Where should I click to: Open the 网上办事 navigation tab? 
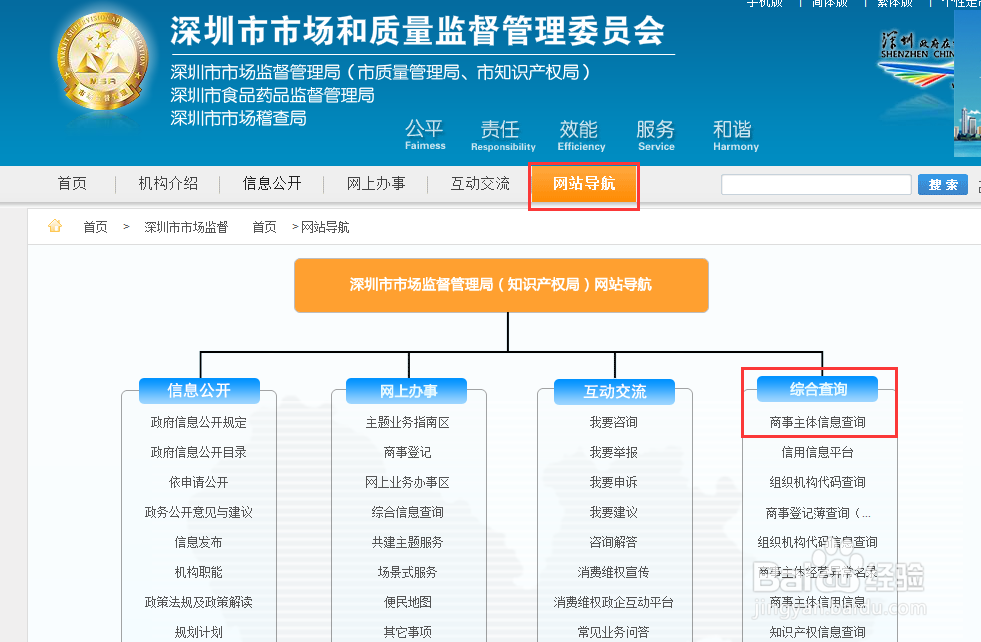[x=376, y=184]
